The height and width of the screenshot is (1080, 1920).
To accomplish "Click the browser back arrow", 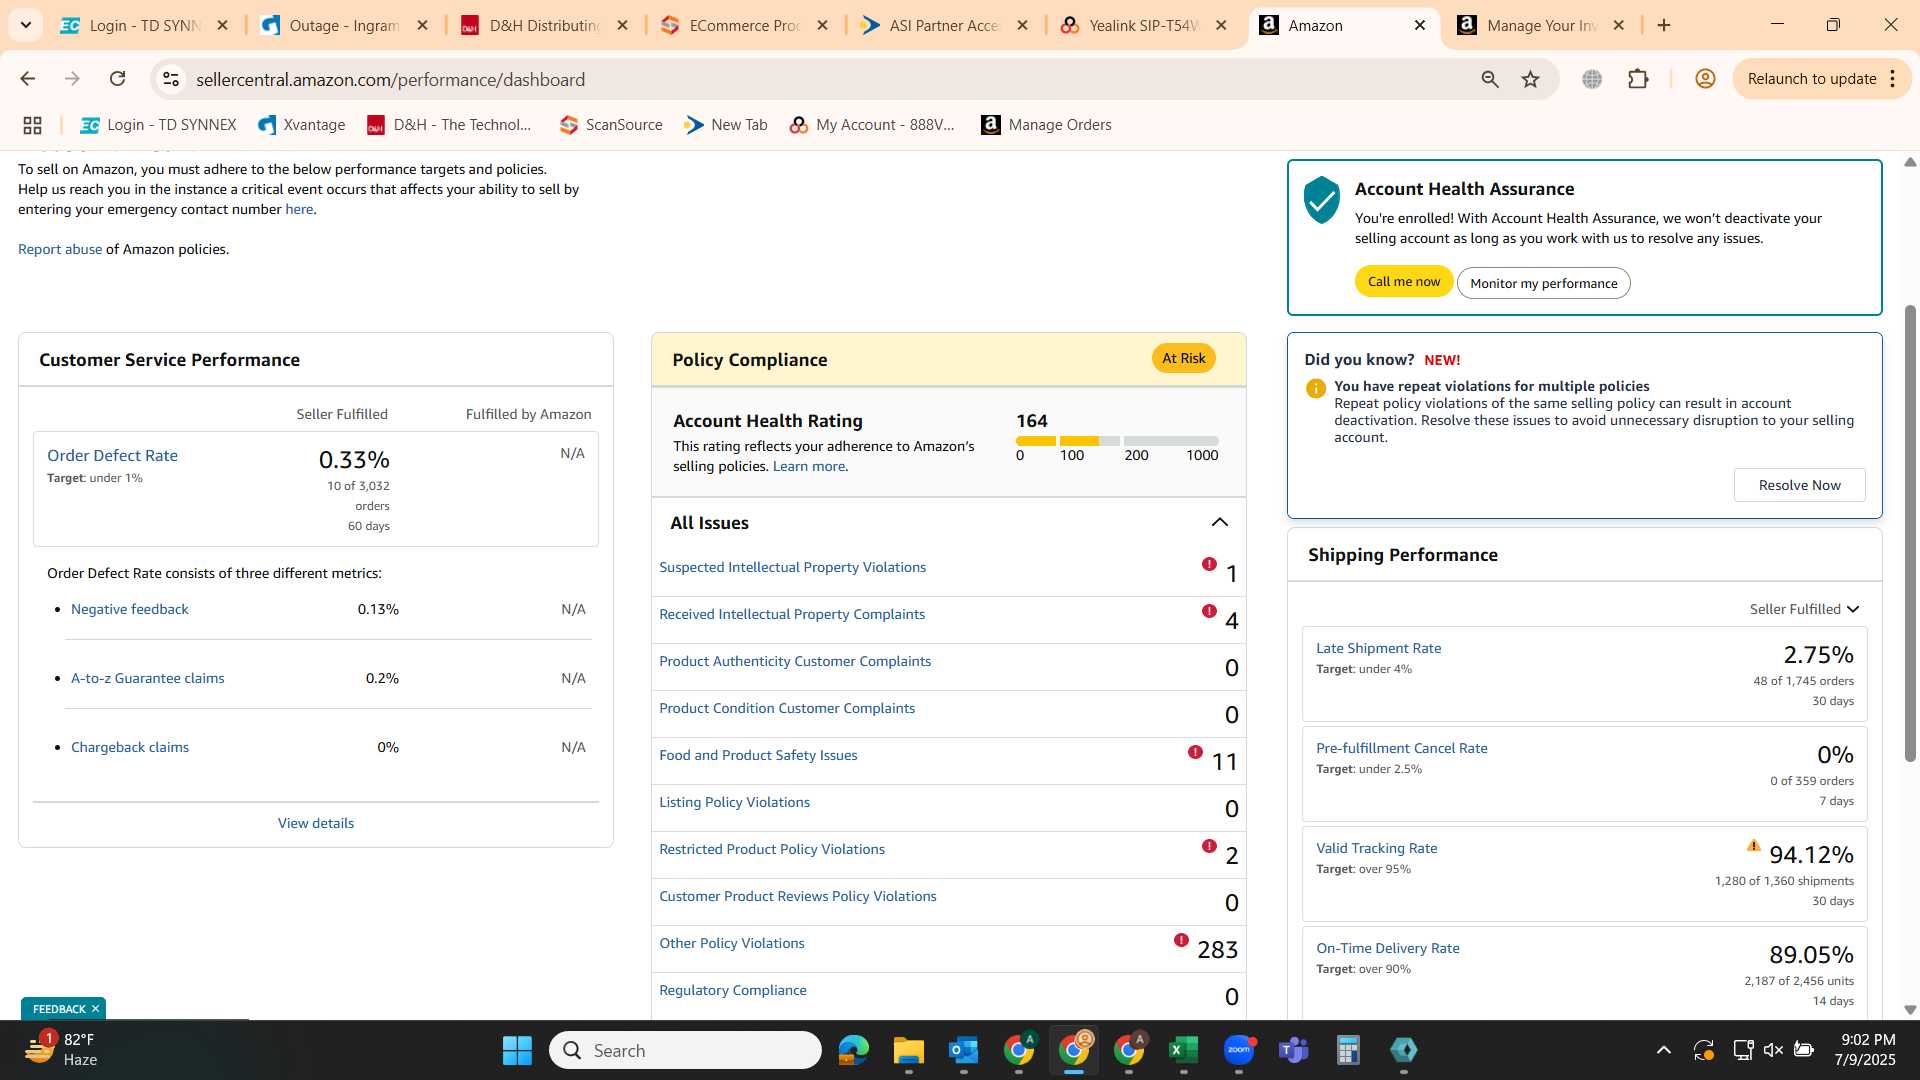I will point(28,79).
